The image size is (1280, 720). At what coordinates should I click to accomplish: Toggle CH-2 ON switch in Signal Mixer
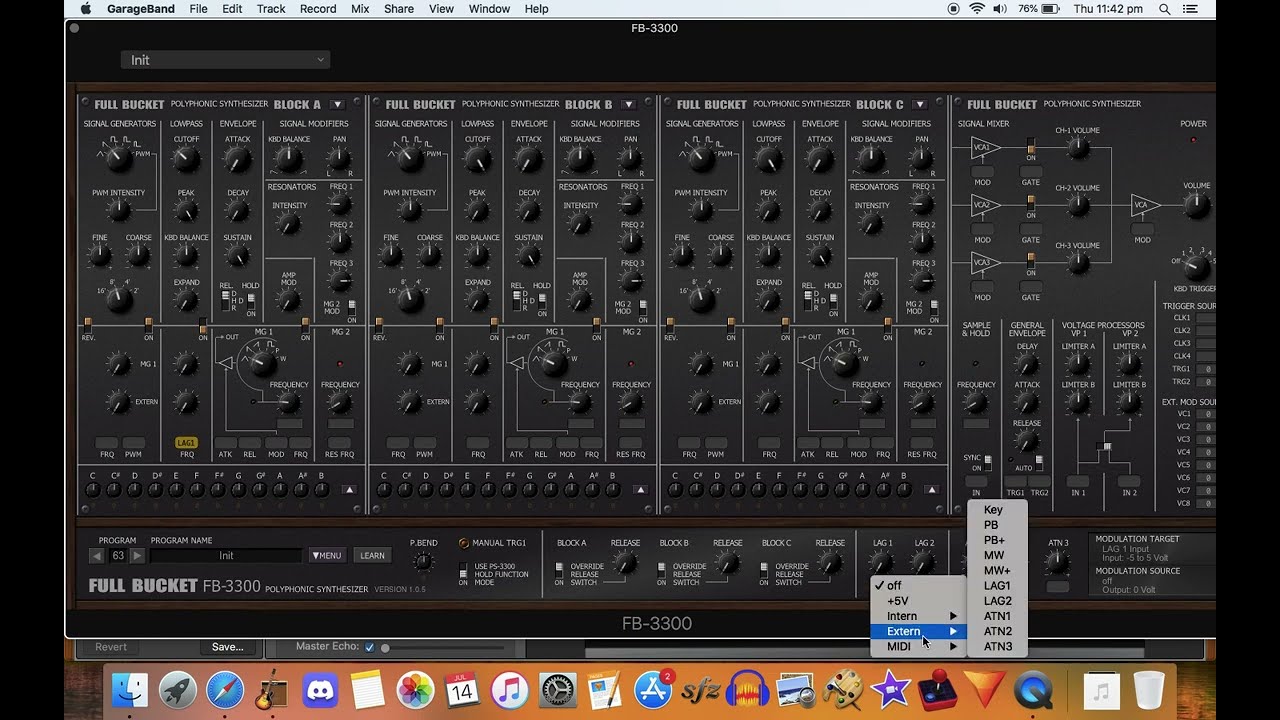(x=1031, y=205)
